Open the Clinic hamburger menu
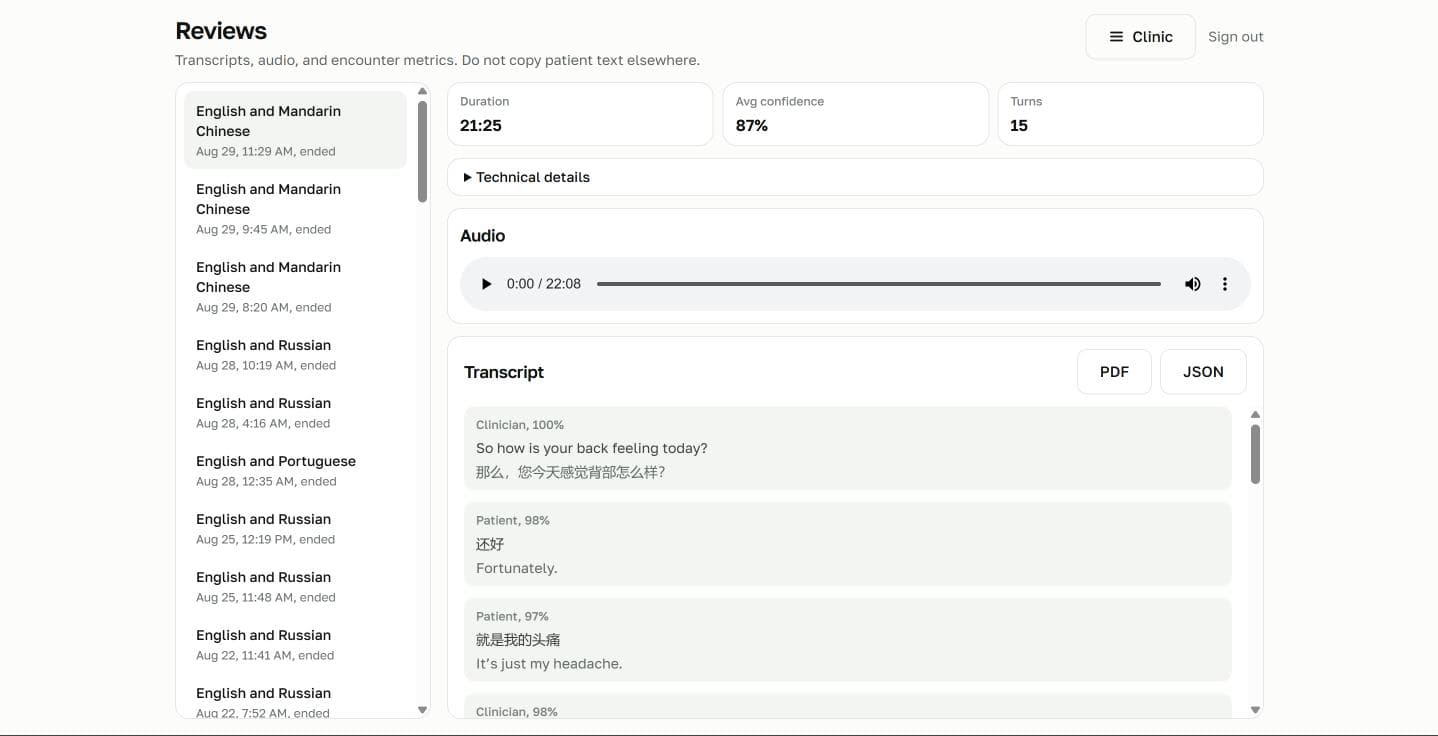Viewport: 1438px width, 736px height. [1140, 37]
